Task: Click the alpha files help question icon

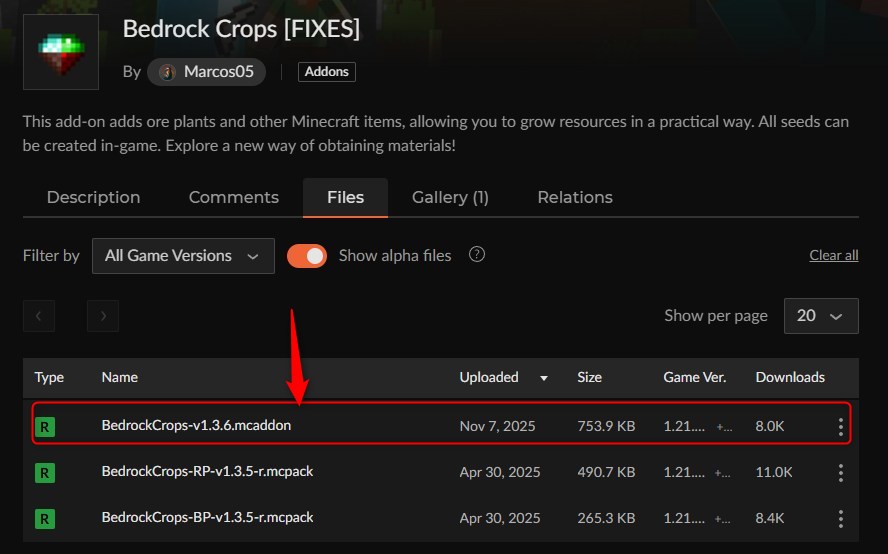Action: coord(477,254)
